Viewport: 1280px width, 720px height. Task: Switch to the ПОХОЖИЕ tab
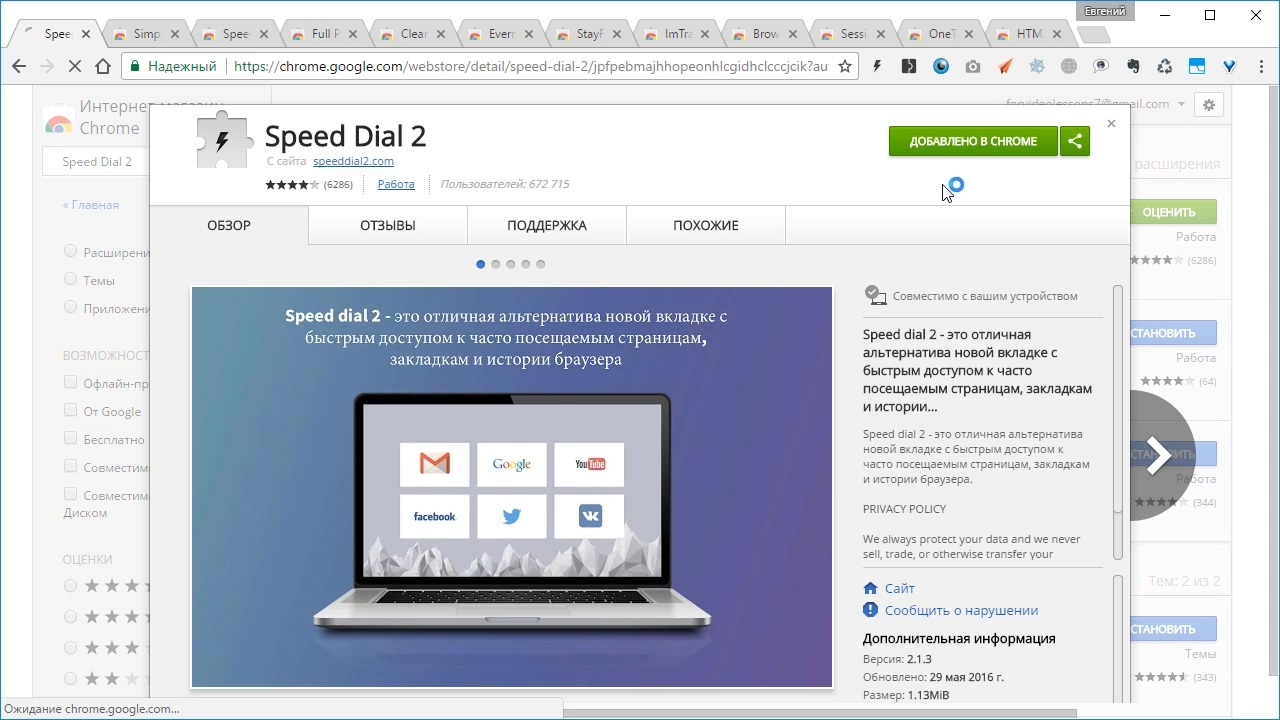tap(706, 225)
